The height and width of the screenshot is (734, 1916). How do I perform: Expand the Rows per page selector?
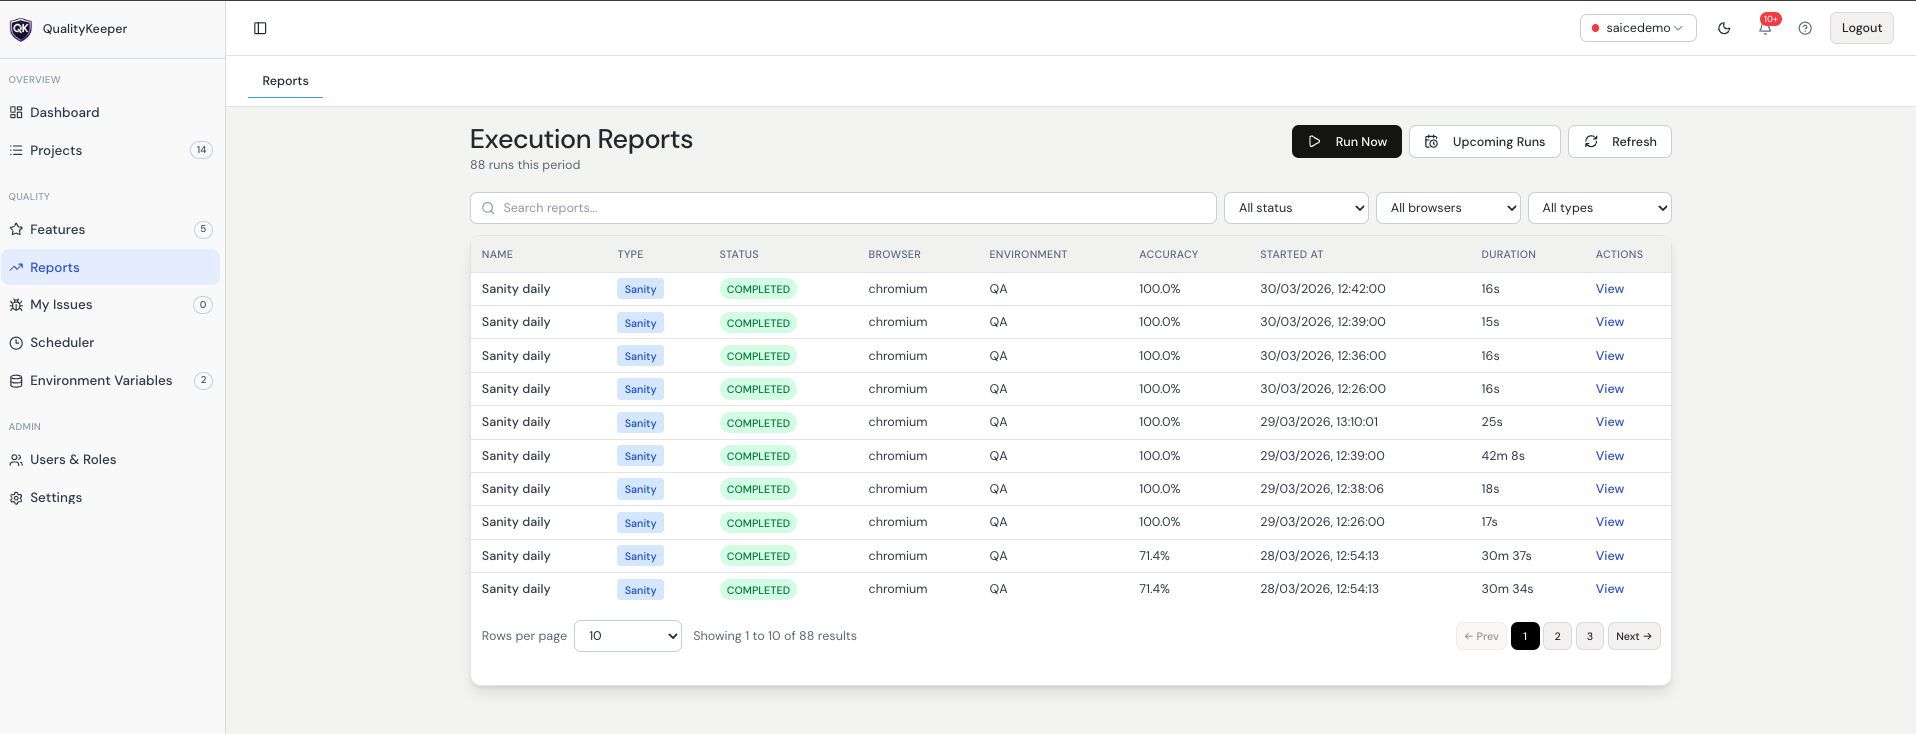628,636
